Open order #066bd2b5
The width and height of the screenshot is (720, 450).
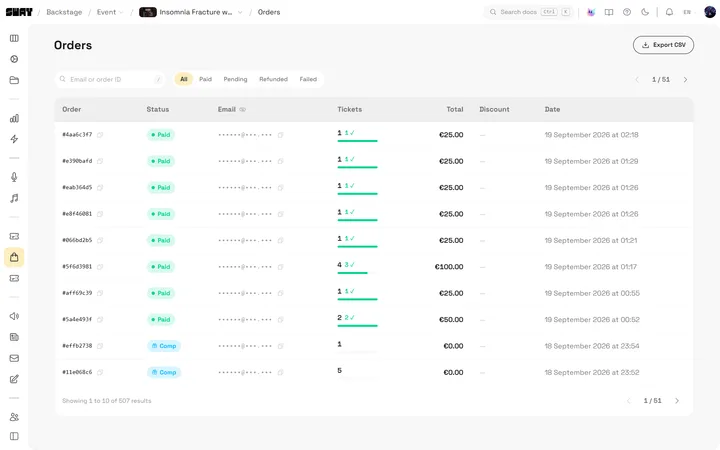[x=77, y=241]
